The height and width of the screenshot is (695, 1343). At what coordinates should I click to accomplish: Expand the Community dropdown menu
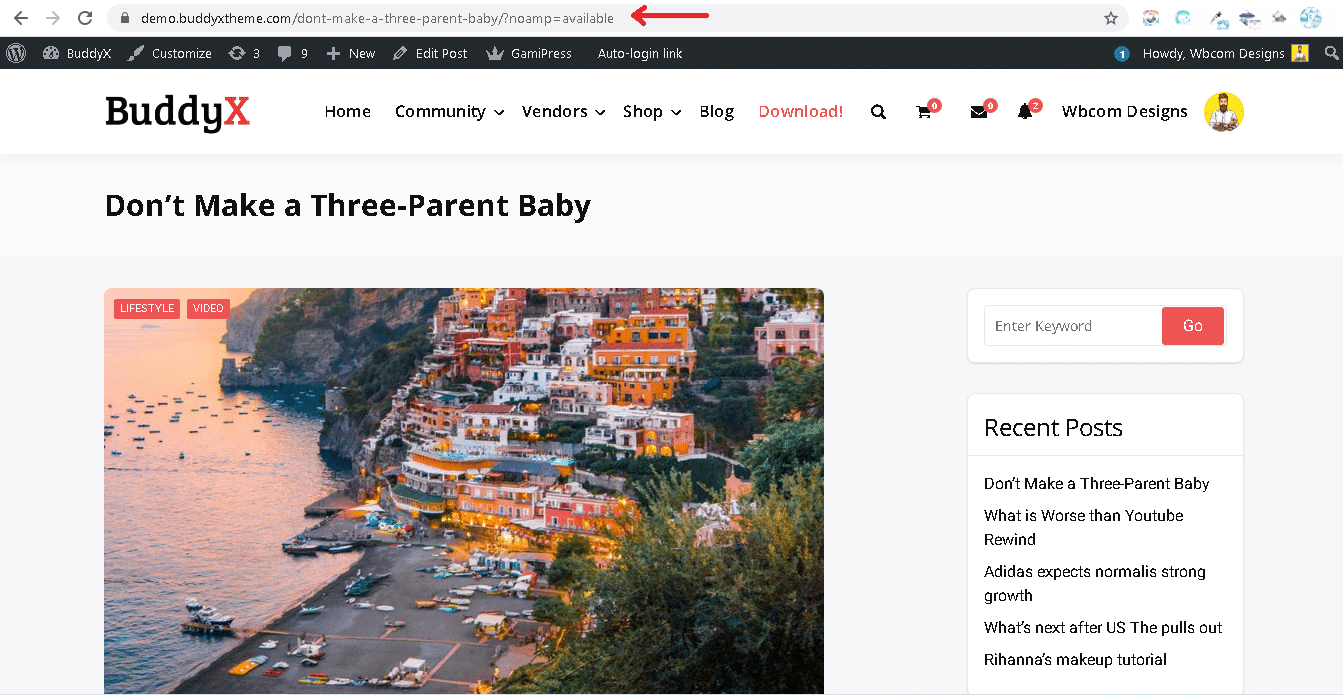coord(450,112)
